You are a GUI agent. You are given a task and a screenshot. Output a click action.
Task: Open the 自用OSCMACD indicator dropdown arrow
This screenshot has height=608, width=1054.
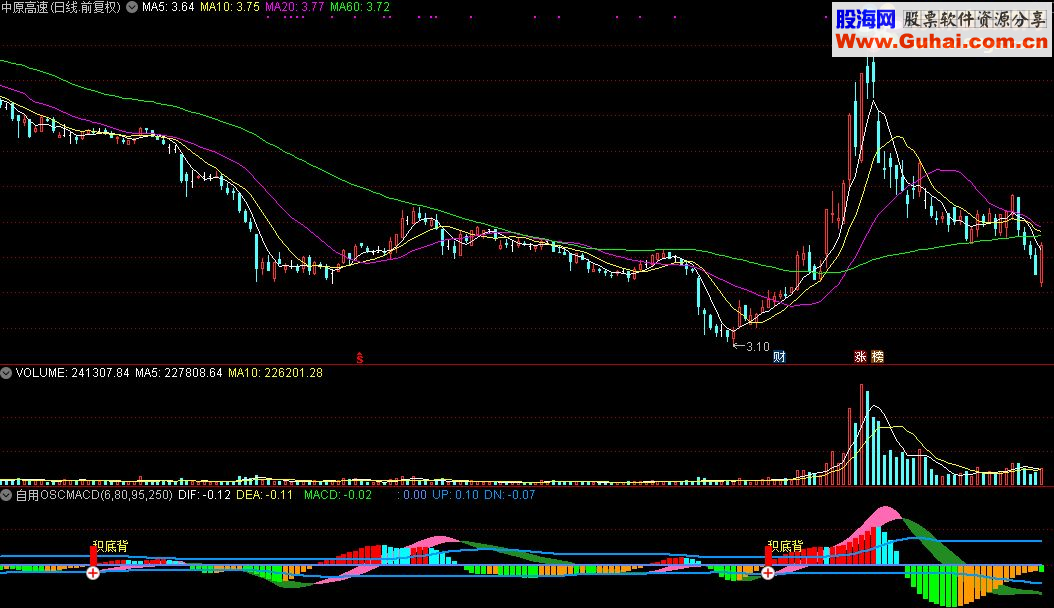(x=6, y=495)
